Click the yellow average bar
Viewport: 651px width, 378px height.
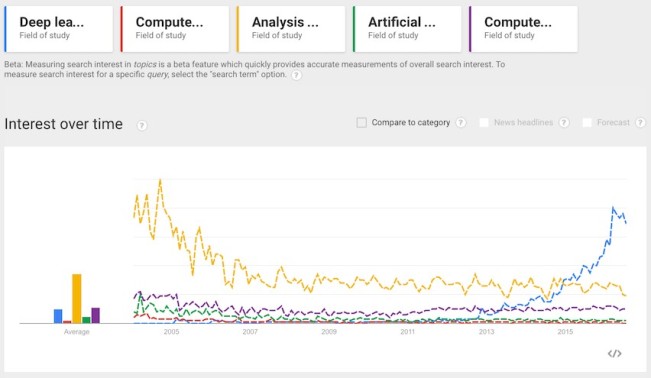77,298
